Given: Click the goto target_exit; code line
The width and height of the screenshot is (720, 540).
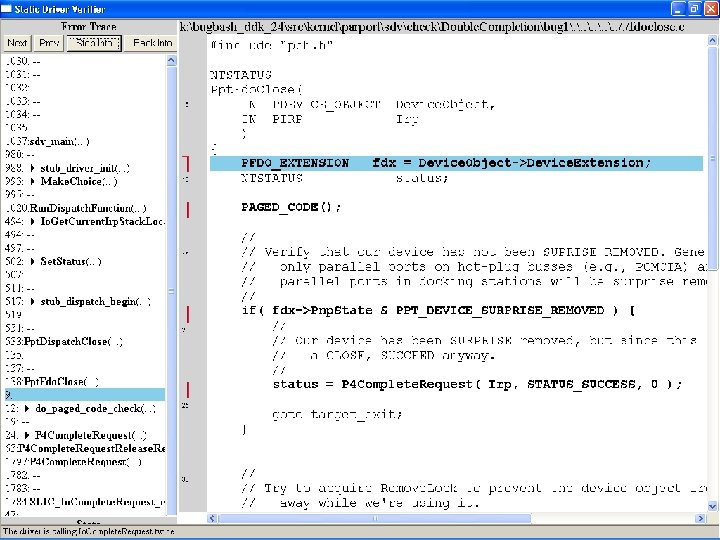Looking at the screenshot, I should [x=338, y=415].
